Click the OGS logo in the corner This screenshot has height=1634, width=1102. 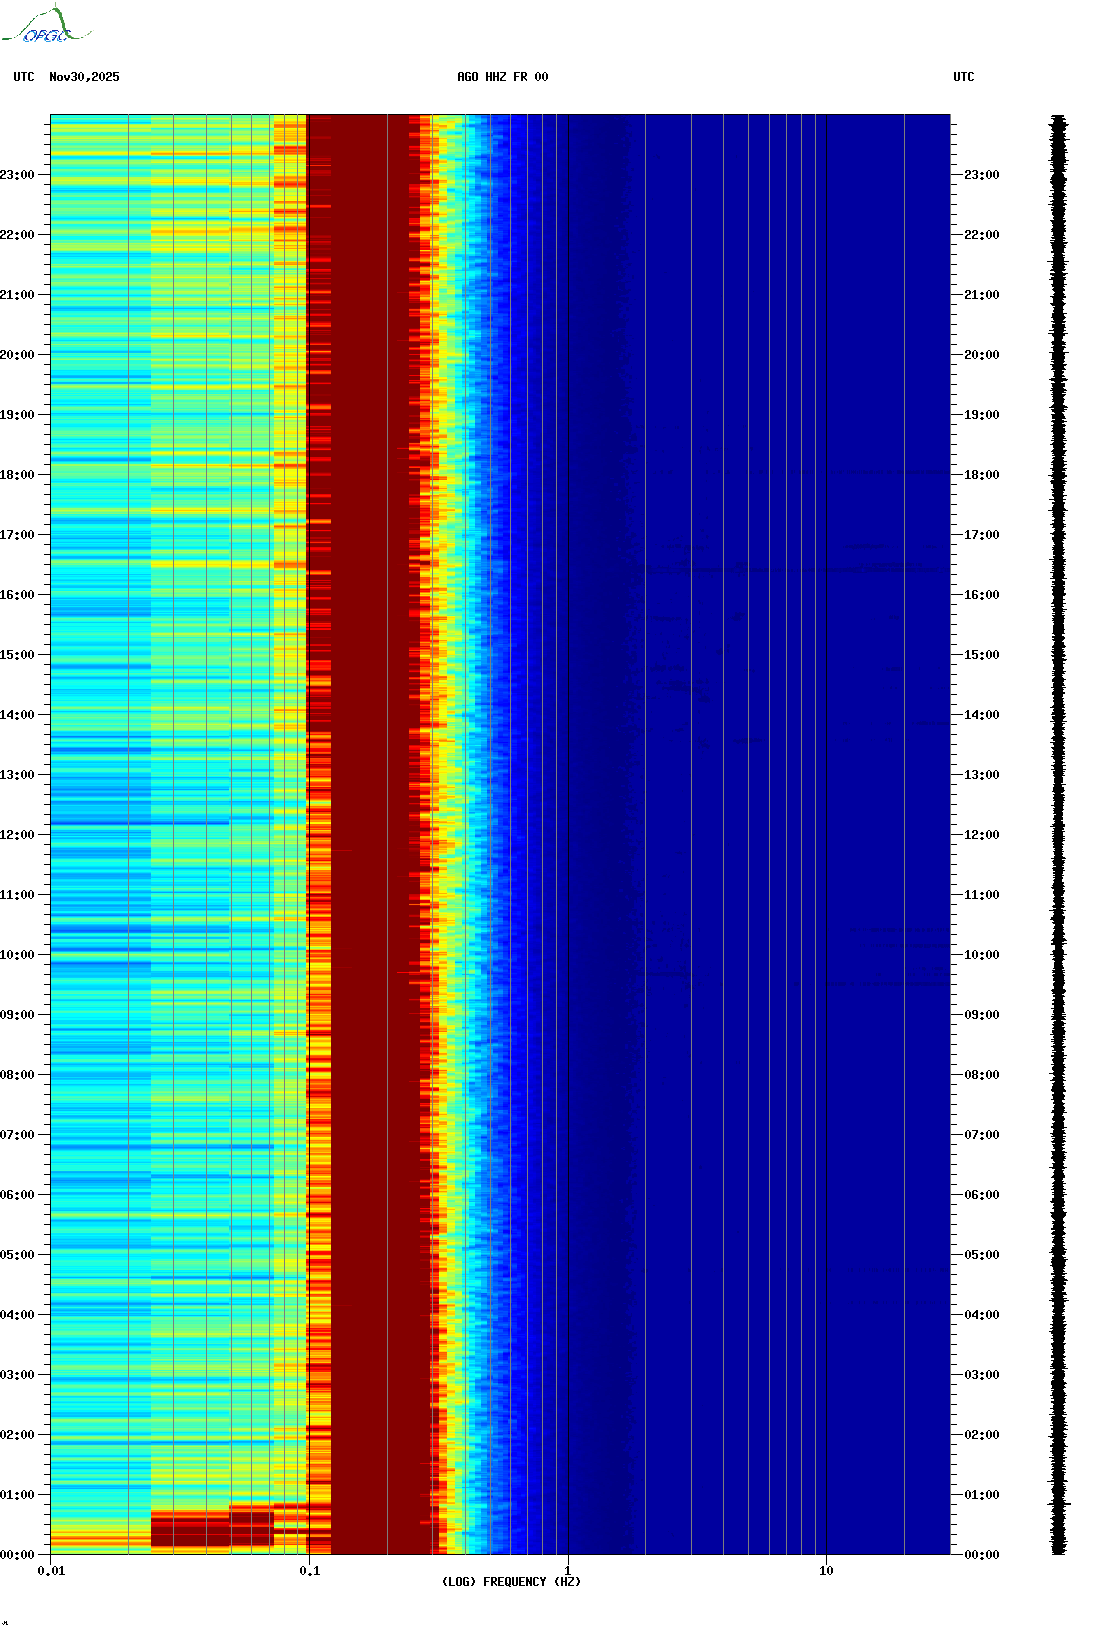(x=45, y=27)
